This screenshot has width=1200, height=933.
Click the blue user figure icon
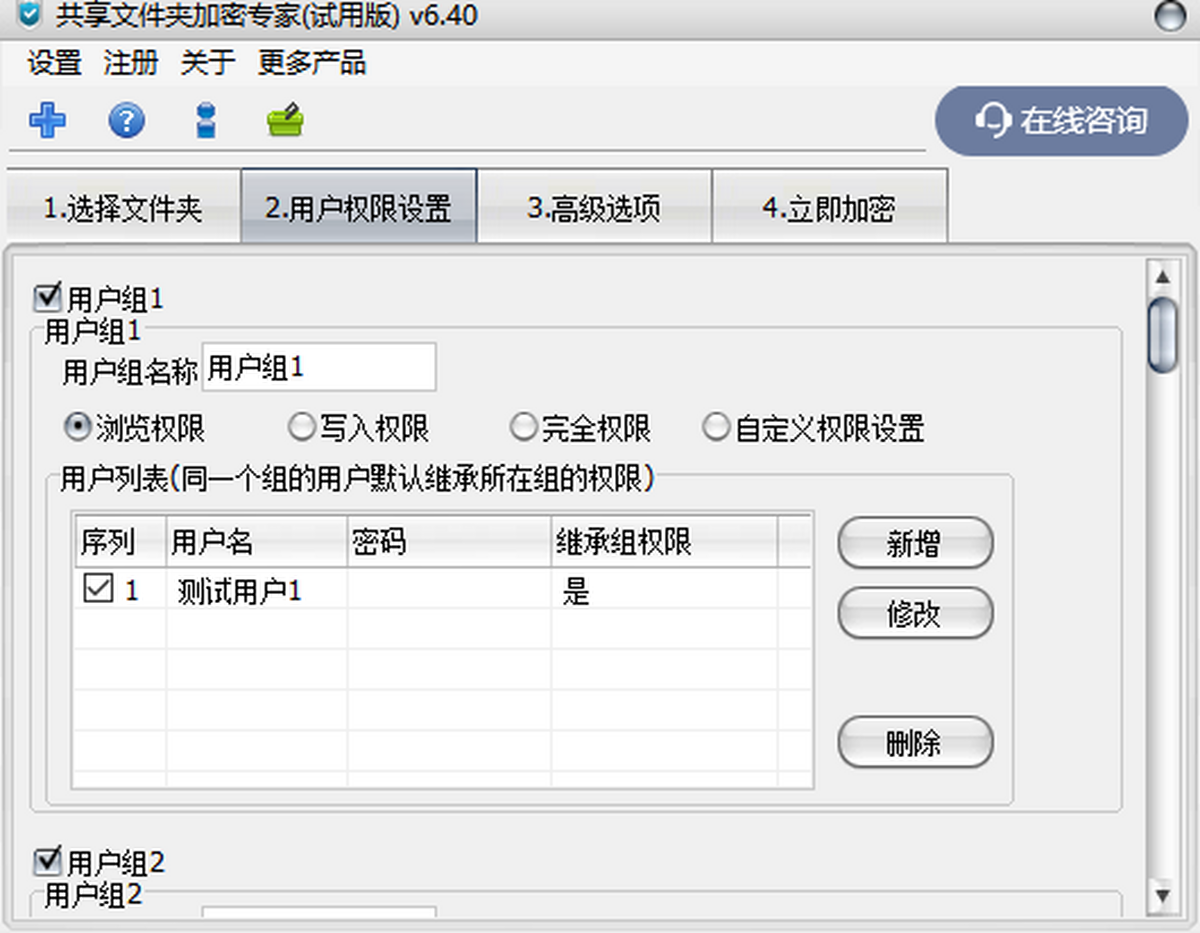pos(206,122)
